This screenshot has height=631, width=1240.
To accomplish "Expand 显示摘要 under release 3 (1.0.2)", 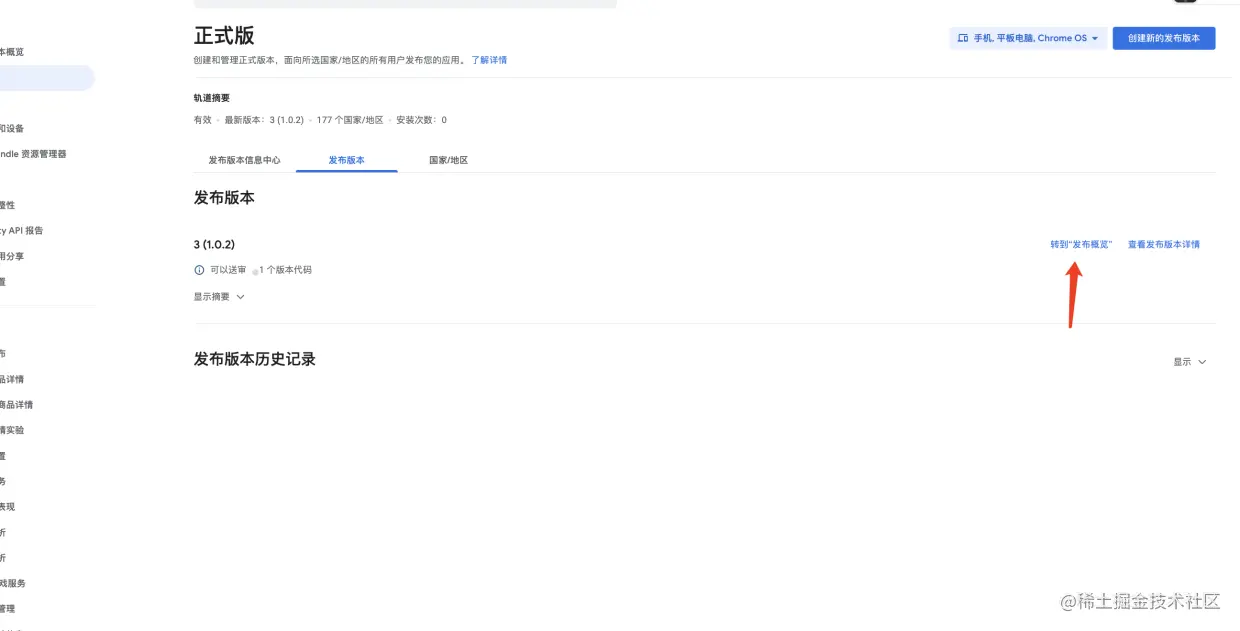I will coord(219,297).
